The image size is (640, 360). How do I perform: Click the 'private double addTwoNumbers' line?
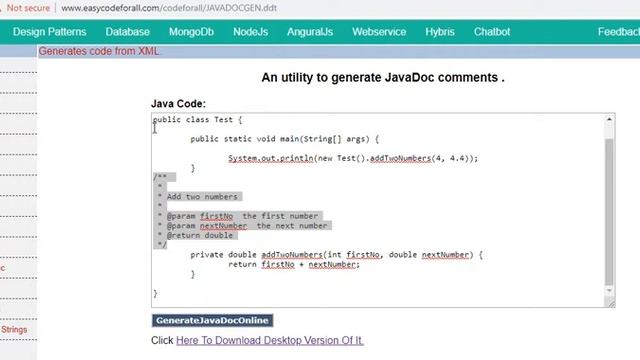coord(337,255)
